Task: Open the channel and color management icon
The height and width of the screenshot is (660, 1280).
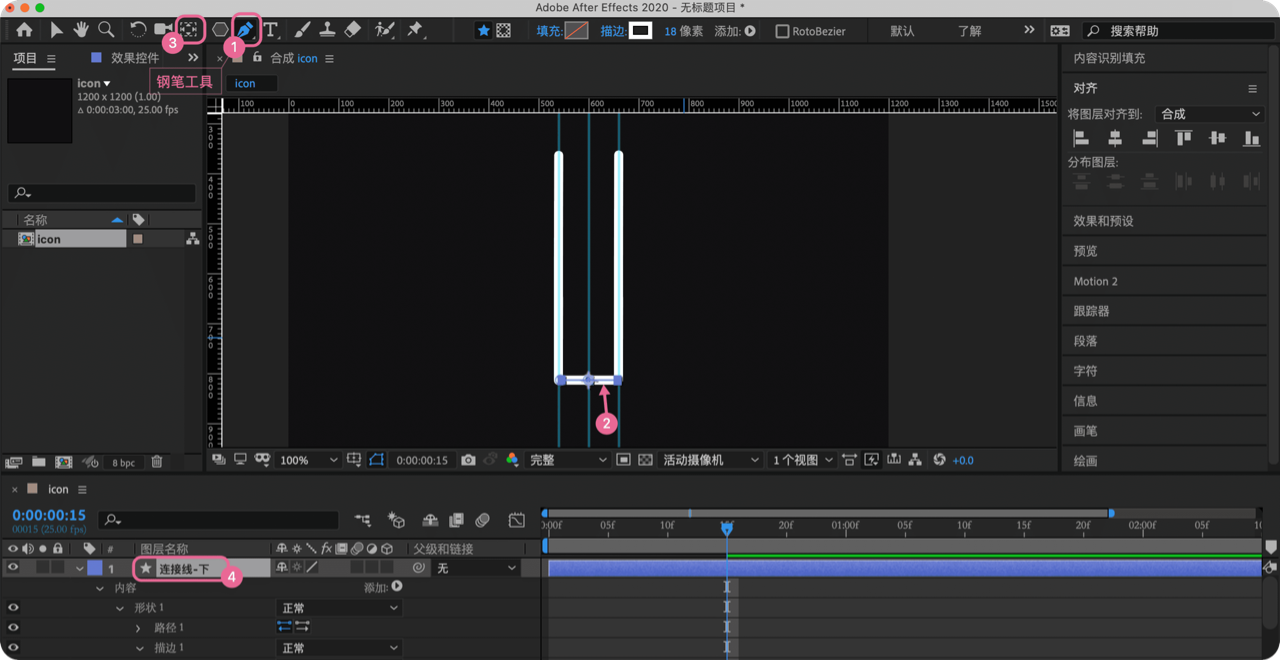Action: pos(512,460)
